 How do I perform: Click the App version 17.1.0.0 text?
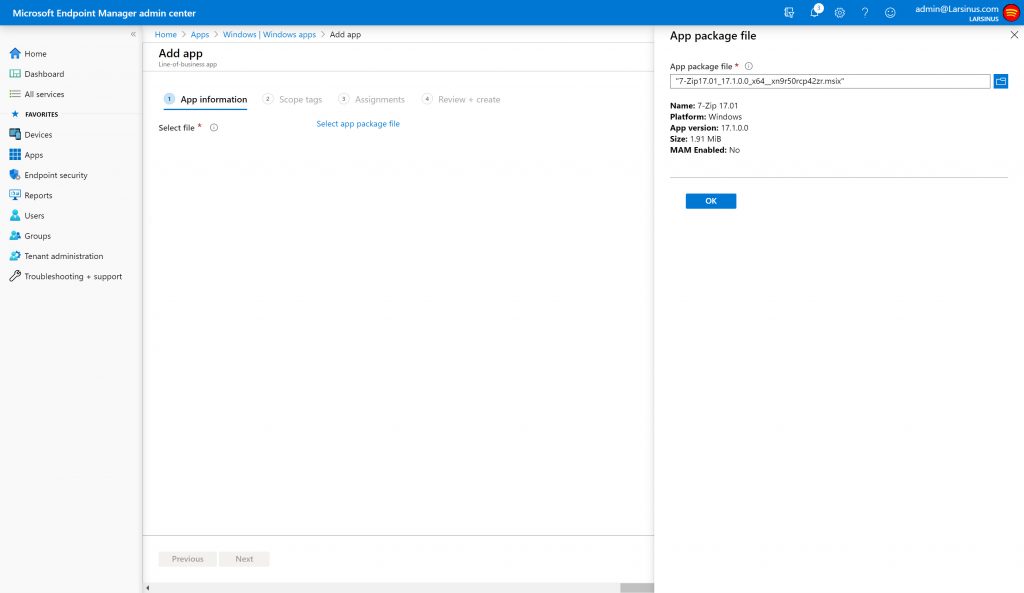709,128
